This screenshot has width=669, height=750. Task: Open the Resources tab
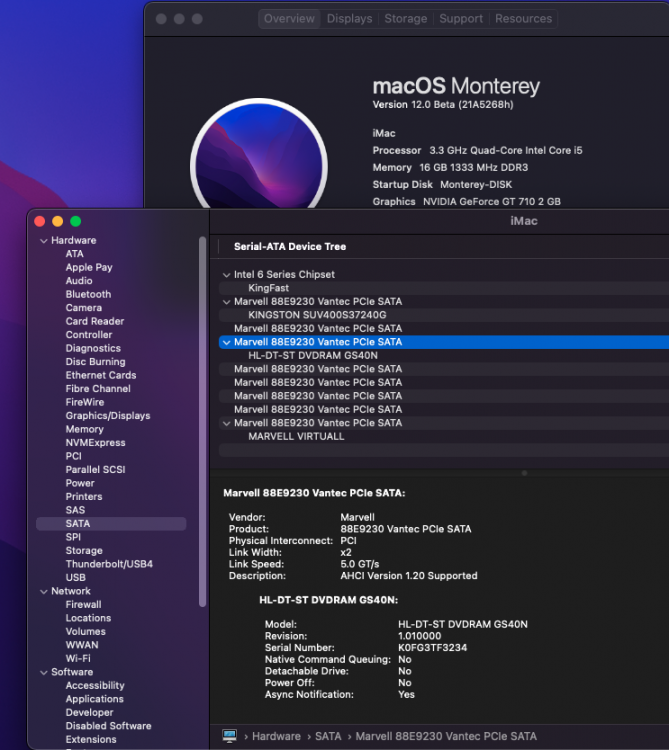[523, 19]
